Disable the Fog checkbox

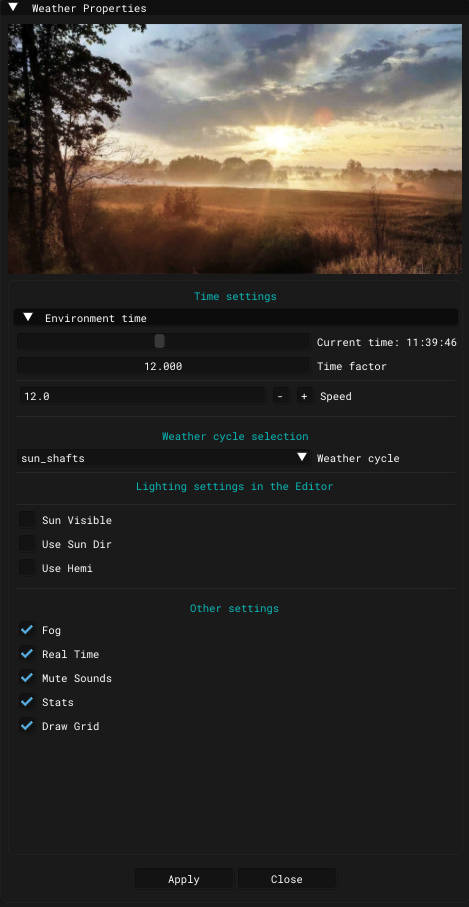pyautogui.click(x=27, y=629)
